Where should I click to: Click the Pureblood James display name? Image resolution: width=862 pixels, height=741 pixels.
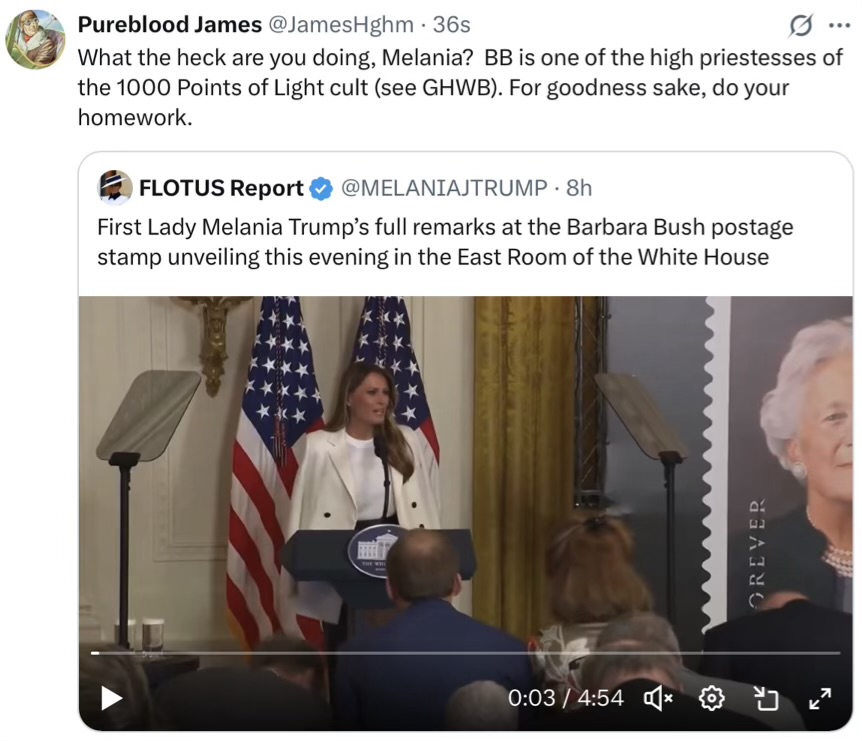pyautogui.click(x=170, y=25)
